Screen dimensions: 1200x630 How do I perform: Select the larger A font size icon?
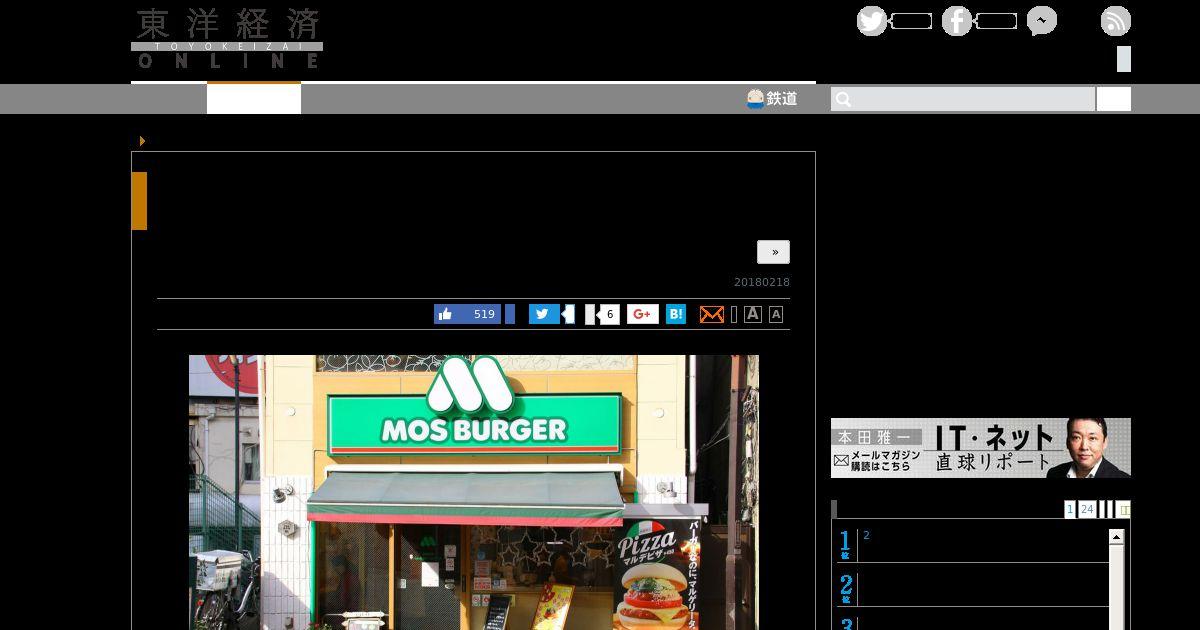click(753, 314)
